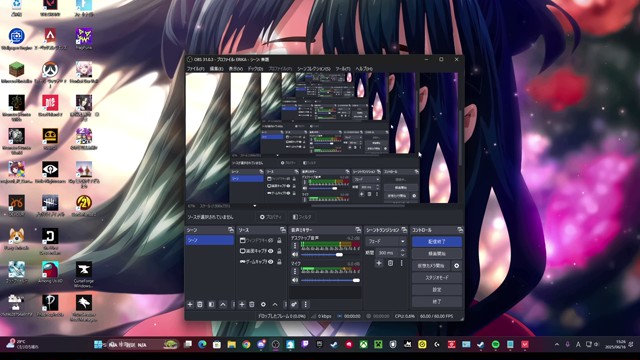This screenshot has width=640, height=360.
Task: Open the シーンコレクション(S) menu
Action: coord(313,69)
